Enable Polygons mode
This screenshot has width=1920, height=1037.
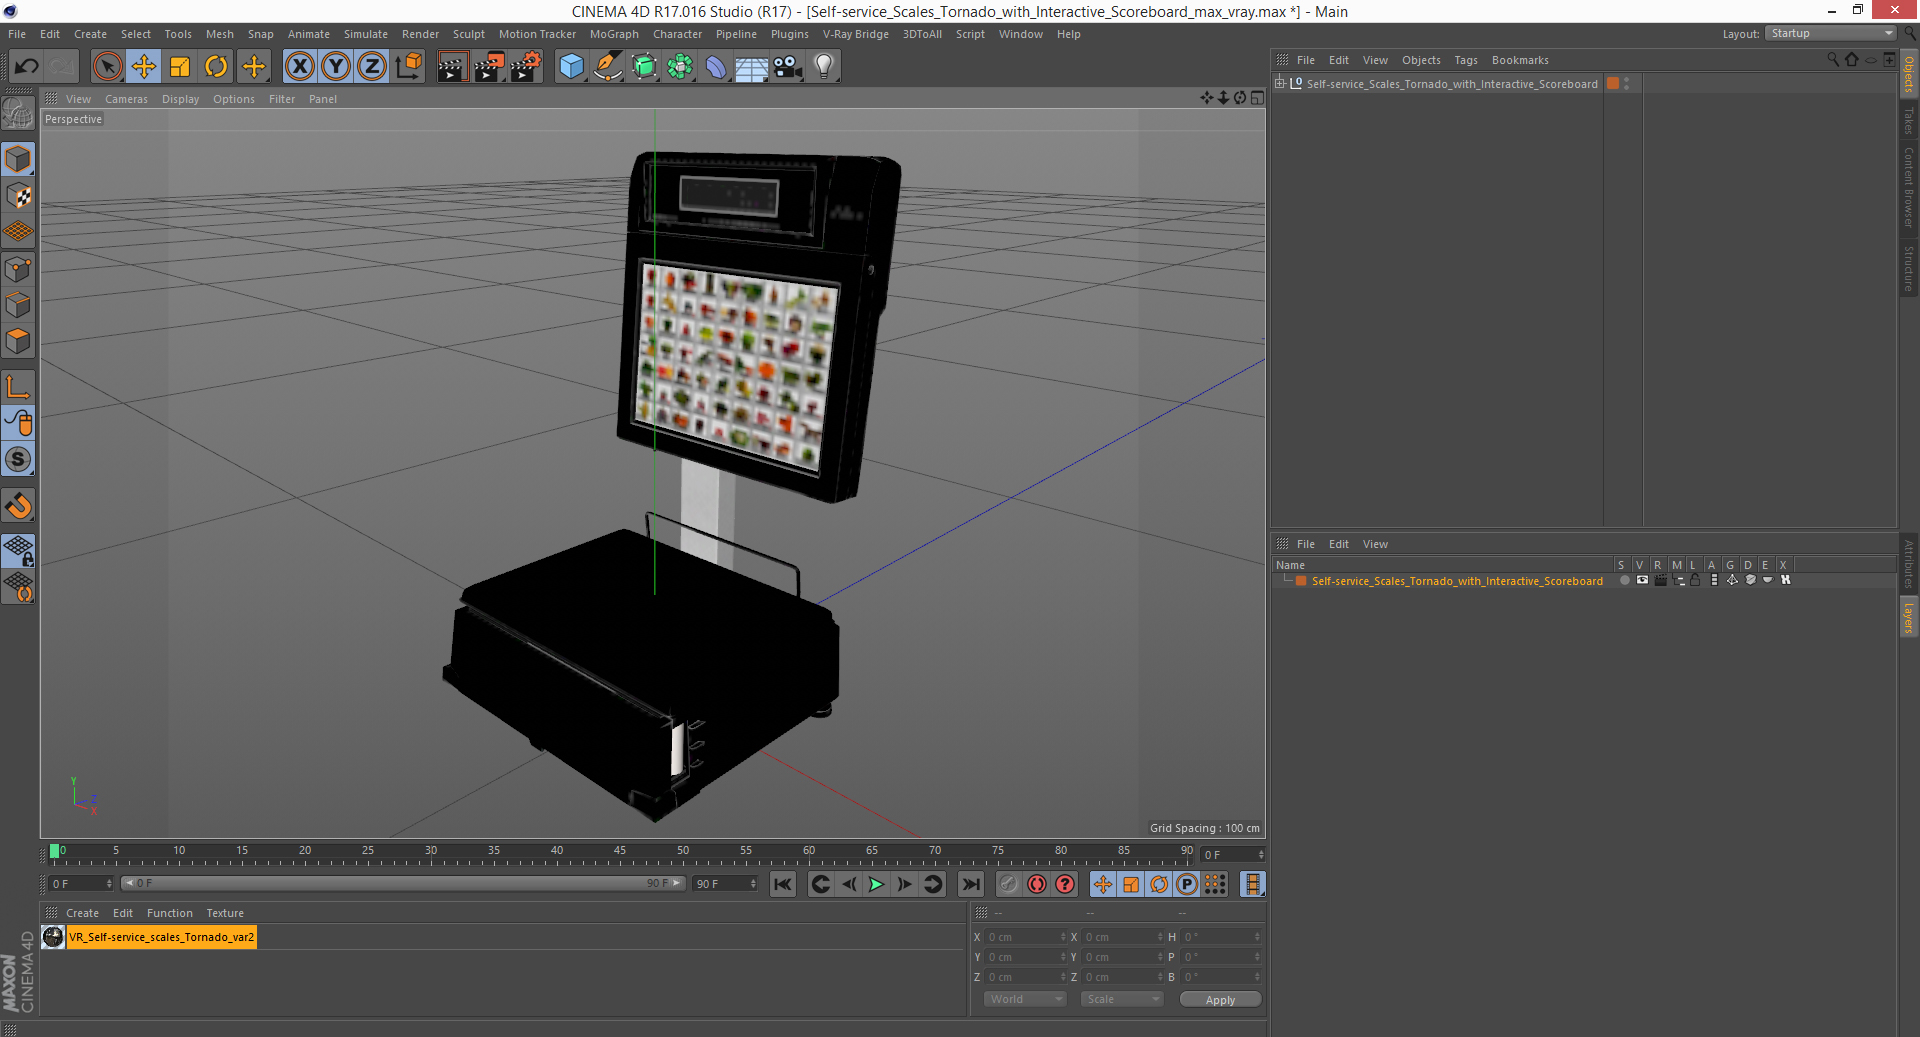tap(18, 341)
